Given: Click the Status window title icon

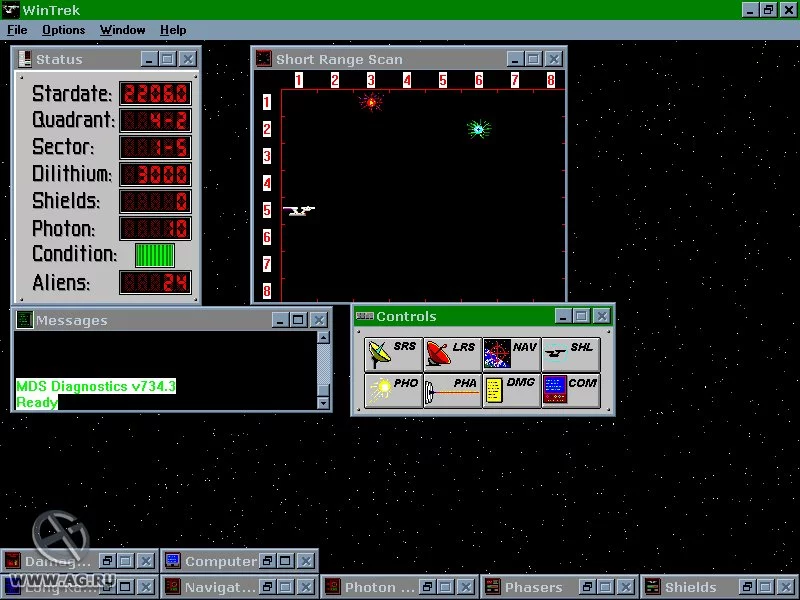Looking at the screenshot, I should (x=24, y=59).
